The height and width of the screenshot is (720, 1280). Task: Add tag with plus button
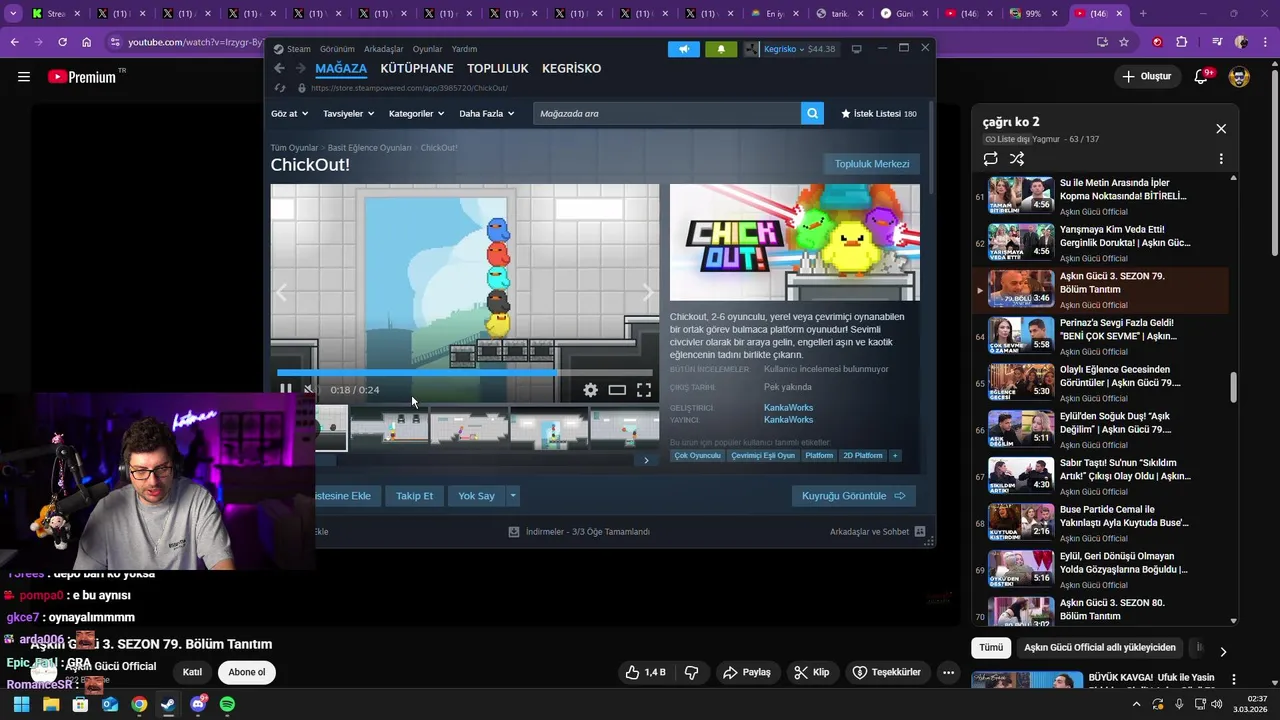pos(895,455)
